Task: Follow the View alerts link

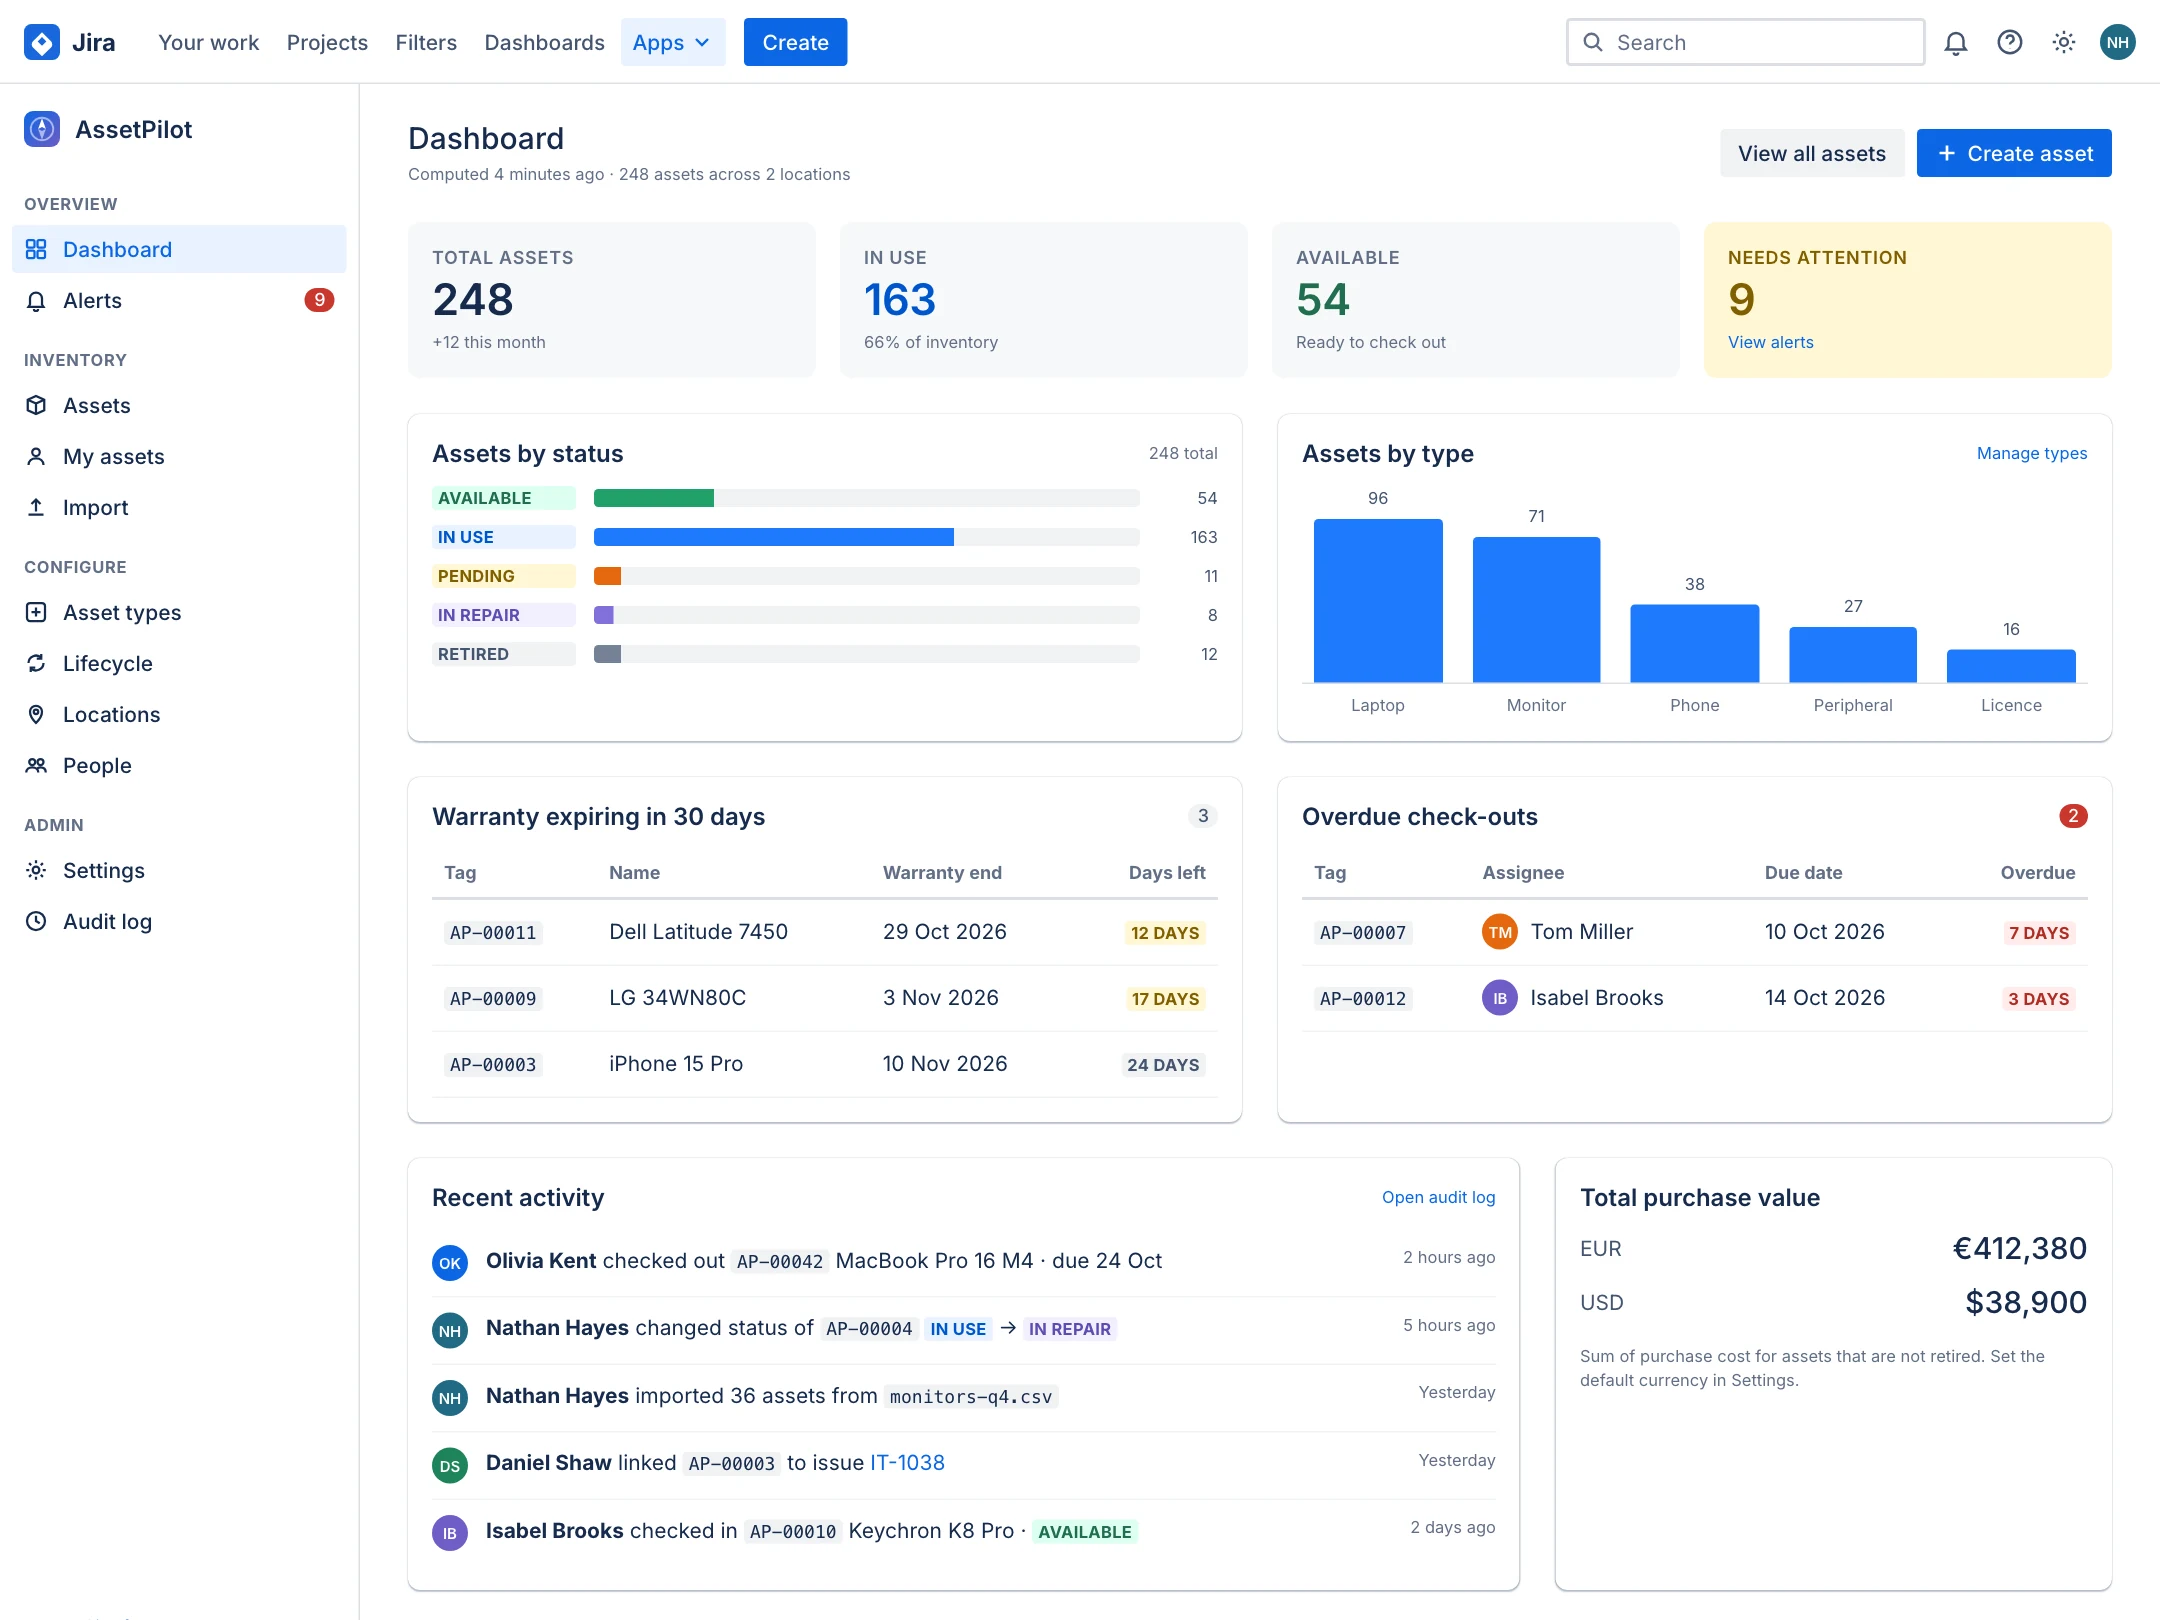Action: click(1770, 342)
